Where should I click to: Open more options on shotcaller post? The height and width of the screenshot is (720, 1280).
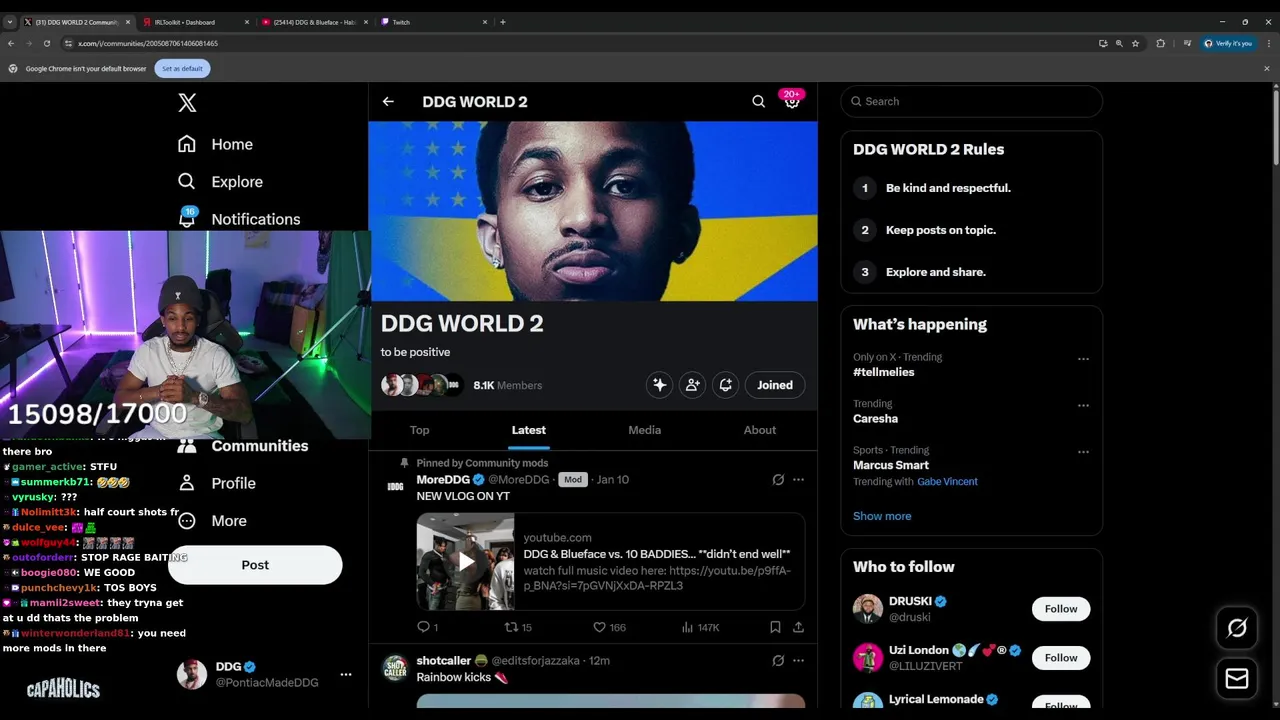[x=798, y=661]
